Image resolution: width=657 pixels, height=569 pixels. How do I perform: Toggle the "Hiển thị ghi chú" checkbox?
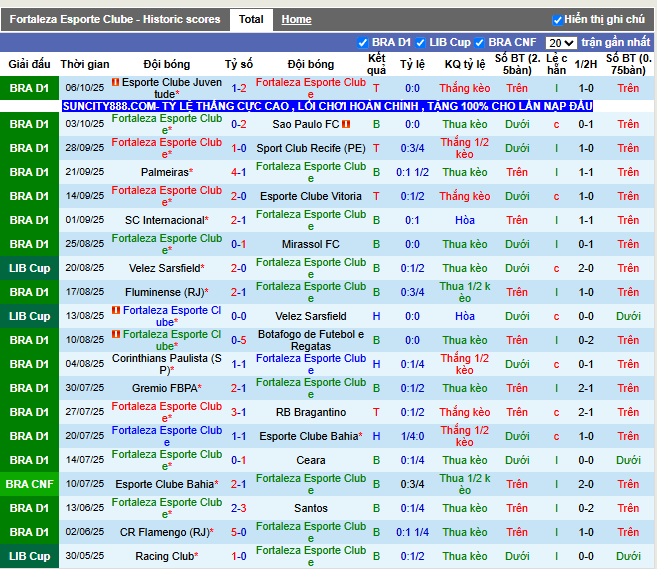557,20
